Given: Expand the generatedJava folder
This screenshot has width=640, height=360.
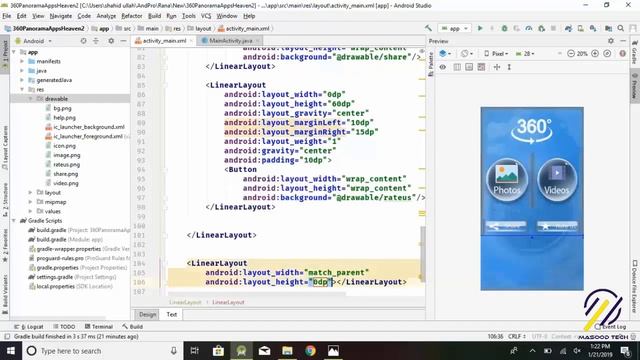Looking at the screenshot, I should pos(22,80).
